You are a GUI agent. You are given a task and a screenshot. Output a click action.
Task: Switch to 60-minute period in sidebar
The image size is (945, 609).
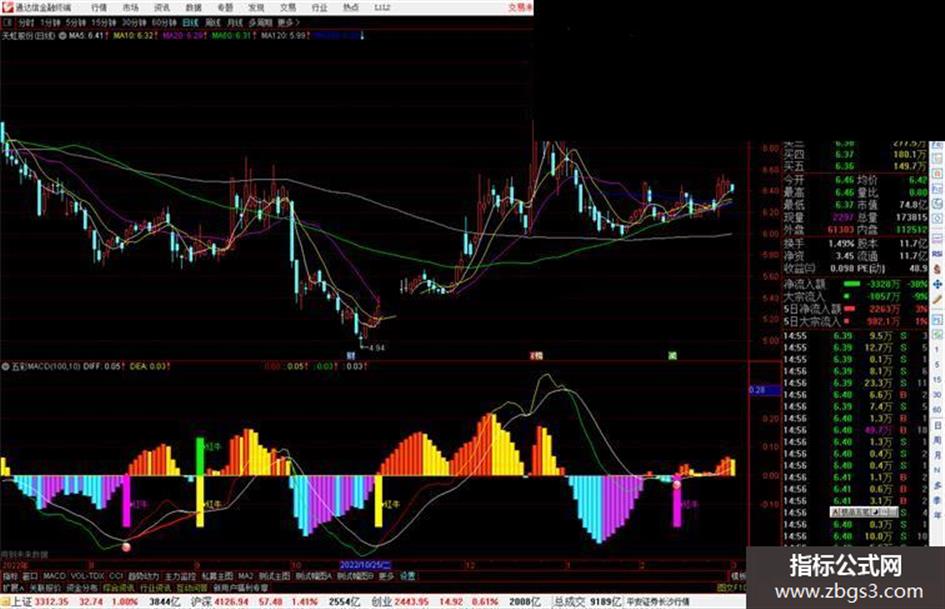(937, 410)
